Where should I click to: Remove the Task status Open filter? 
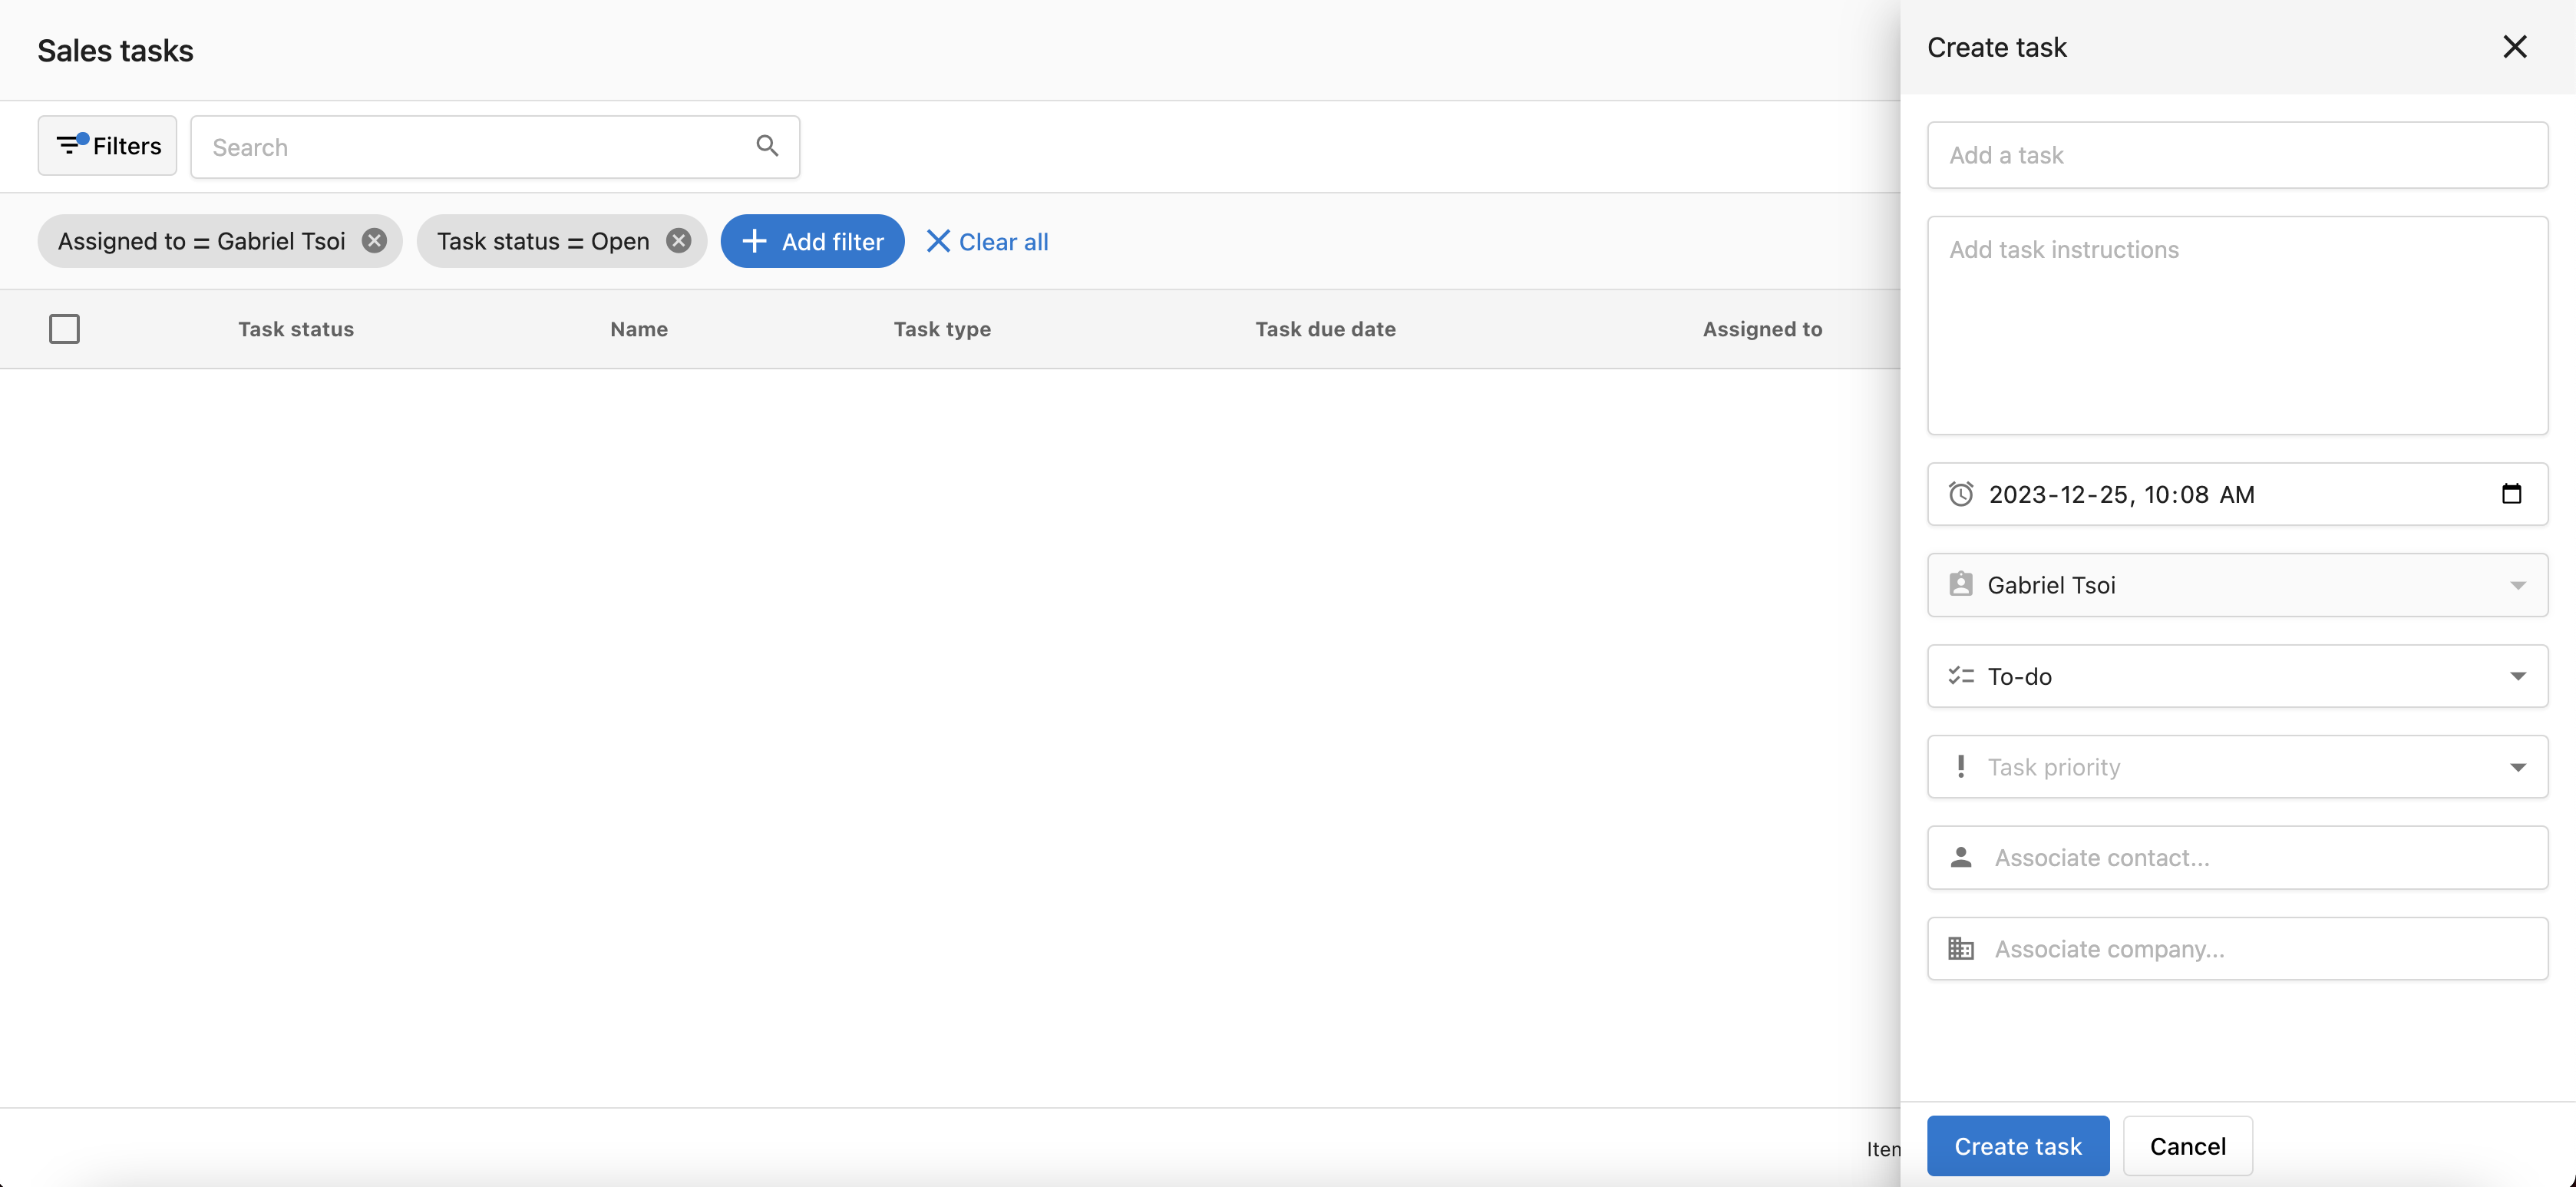pyautogui.click(x=679, y=240)
